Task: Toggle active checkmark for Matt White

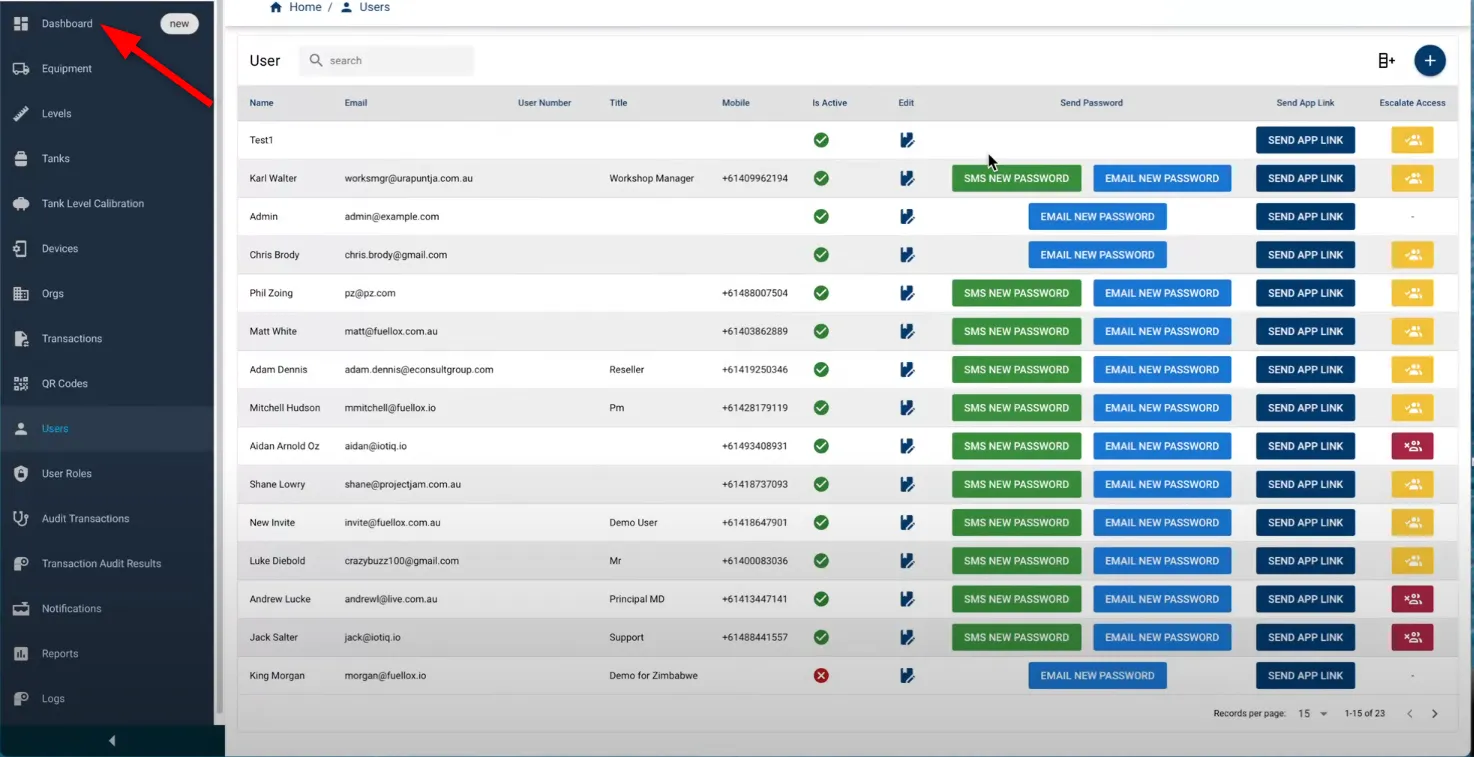Action: pyautogui.click(x=821, y=332)
